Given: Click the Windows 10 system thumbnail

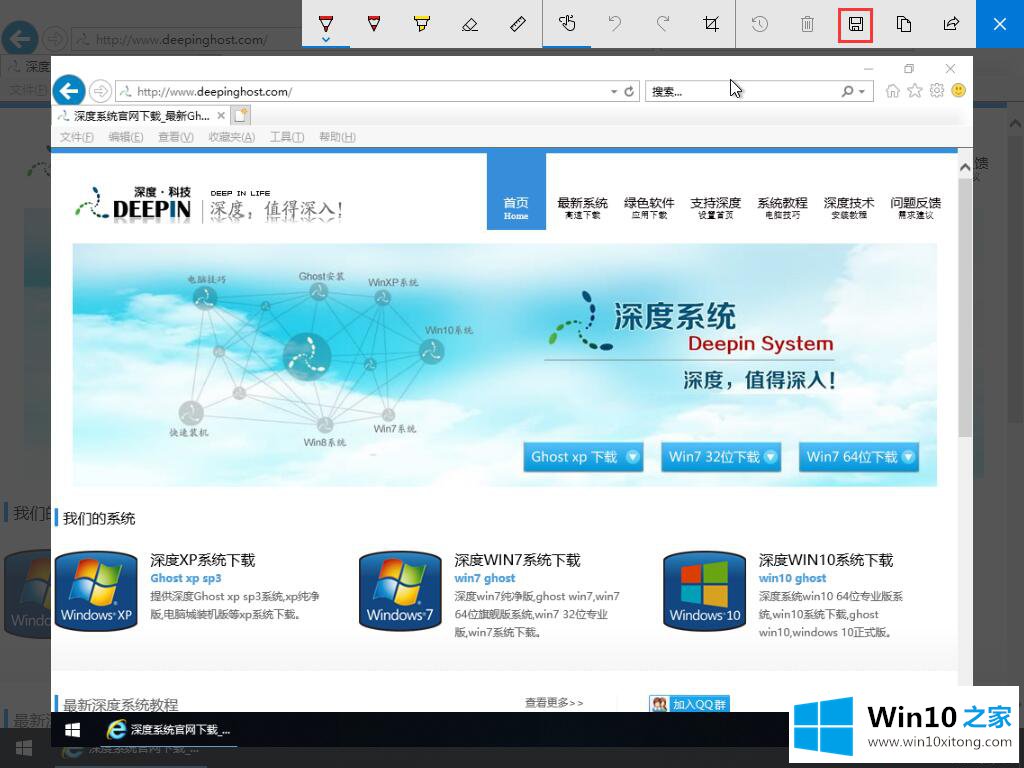Looking at the screenshot, I should click(x=705, y=591).
